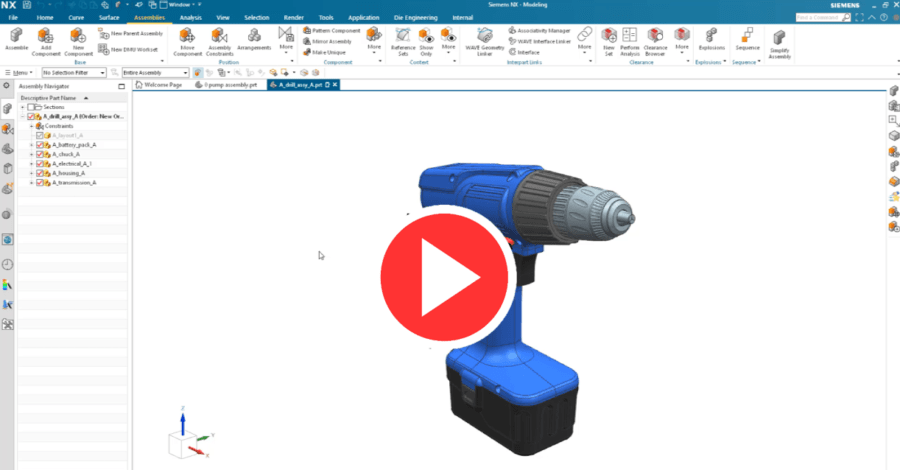Open the File menu
This screenshot has height=470, width=900.
(x=13, y=18)
